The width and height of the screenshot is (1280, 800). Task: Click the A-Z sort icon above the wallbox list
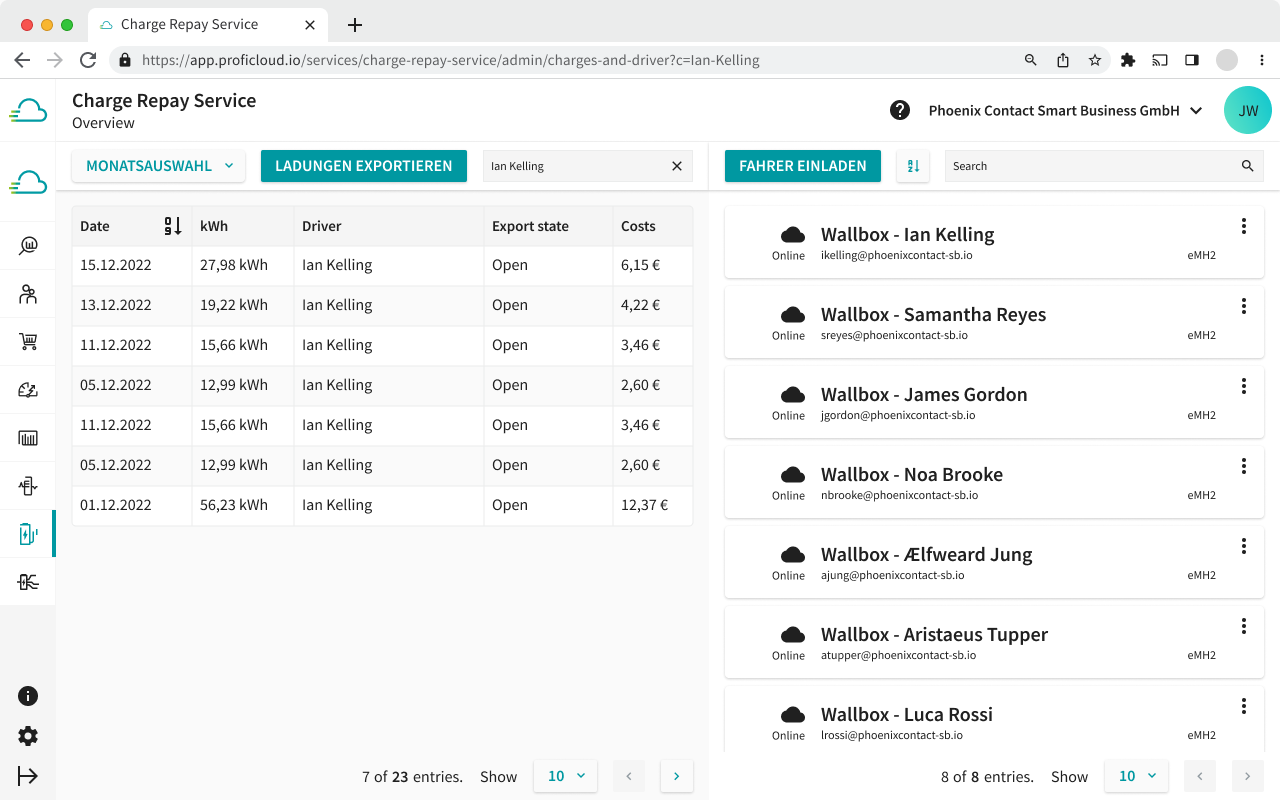[912, 165]
